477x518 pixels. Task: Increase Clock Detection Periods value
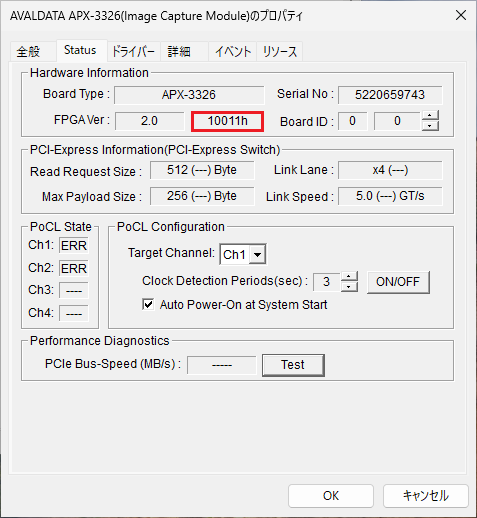tap(349, 276)
